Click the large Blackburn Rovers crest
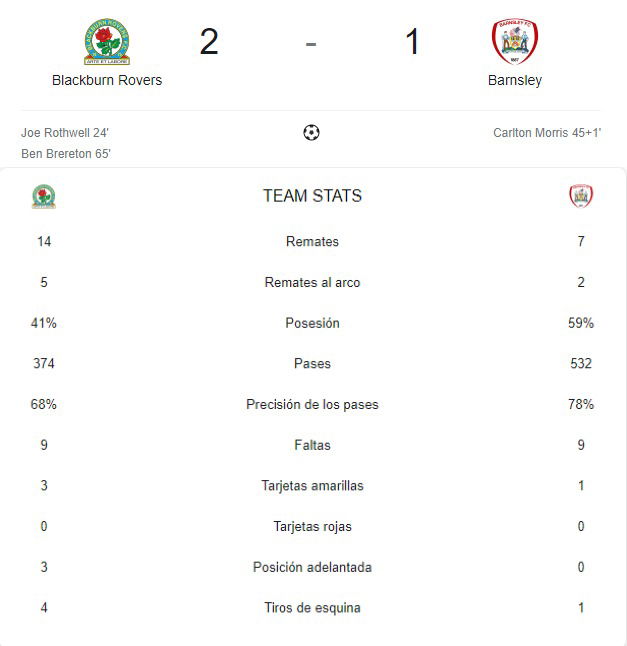Viewport: 627px width, 646px height. point(107,42)
